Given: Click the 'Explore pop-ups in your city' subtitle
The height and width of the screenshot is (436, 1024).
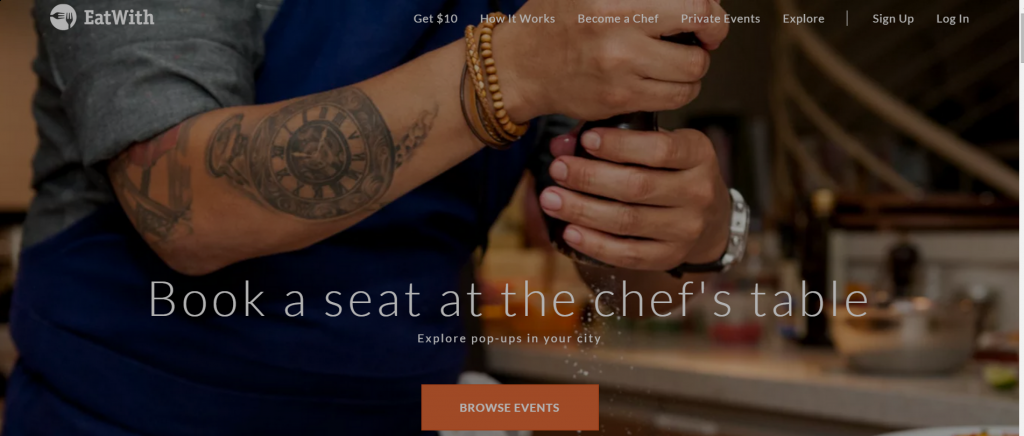Looking at the screenshot, I should click(x=509, y=339).
